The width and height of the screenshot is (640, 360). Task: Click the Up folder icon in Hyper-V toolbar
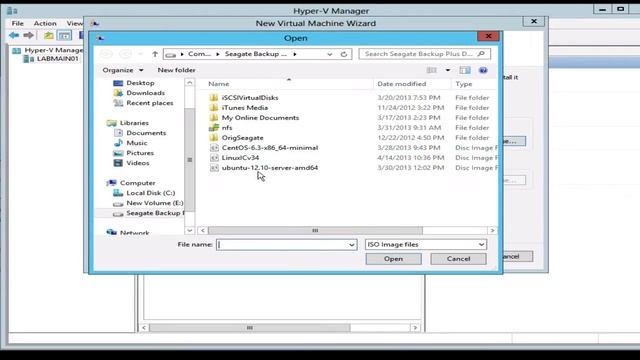coord(49,36)
